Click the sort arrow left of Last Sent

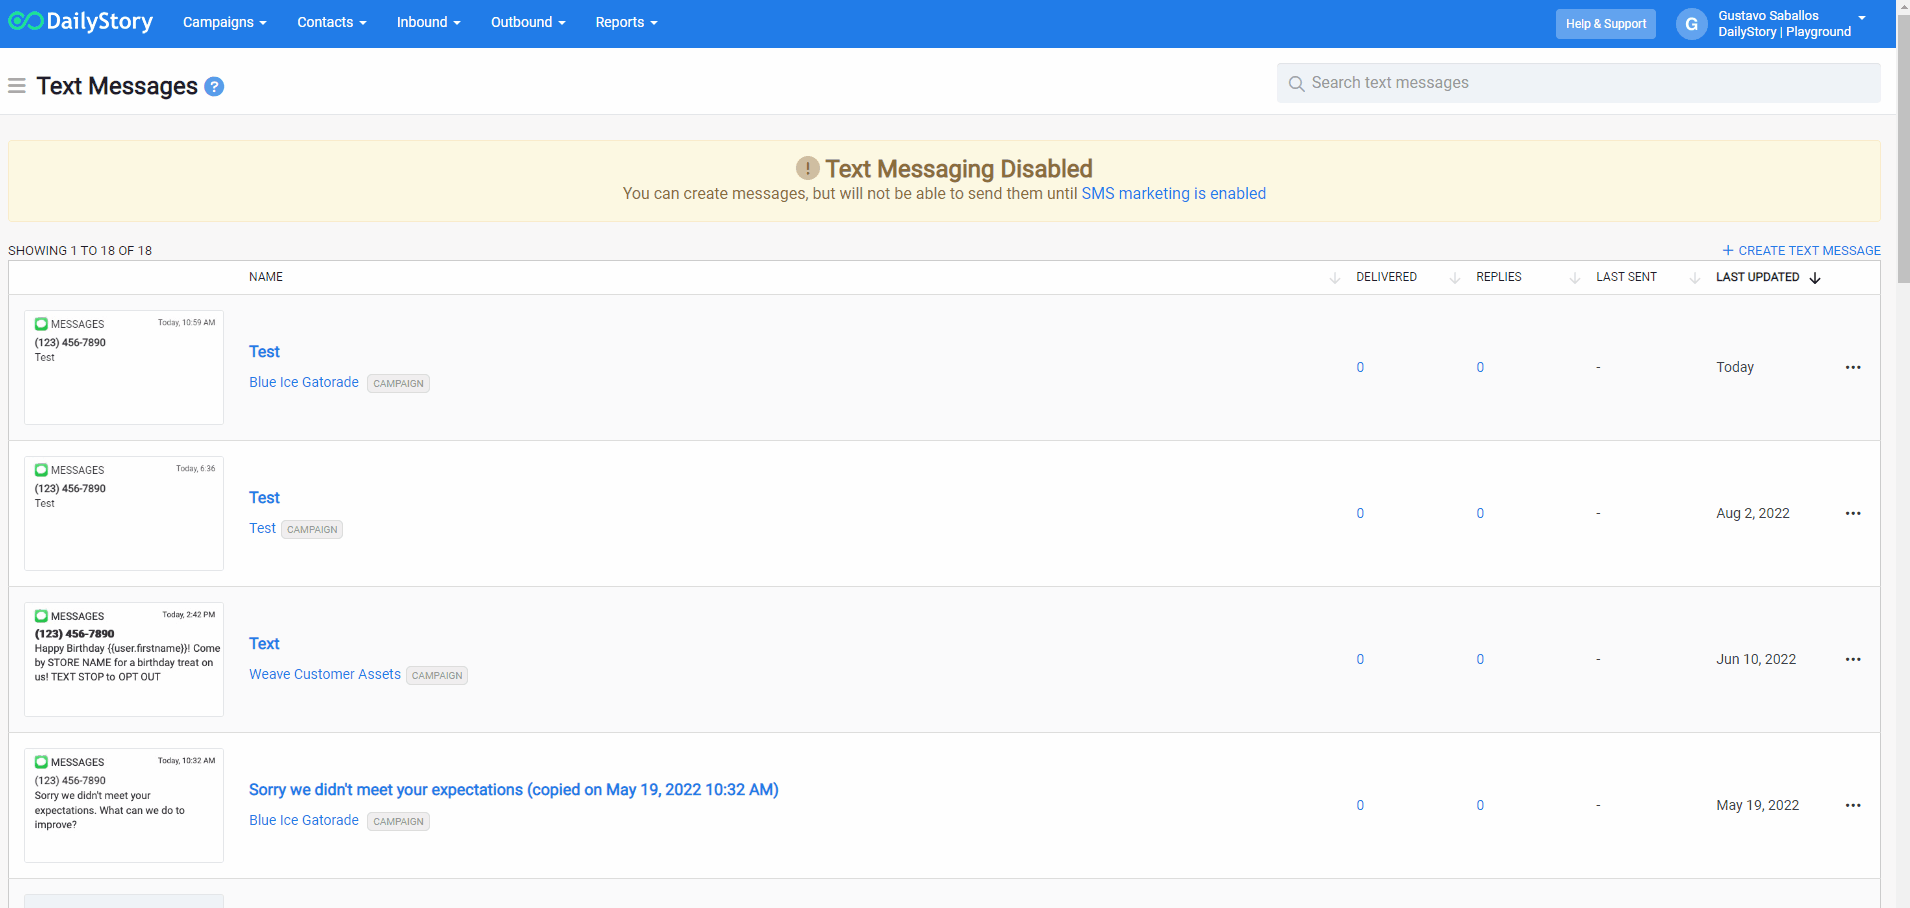tap(1575, 278)
